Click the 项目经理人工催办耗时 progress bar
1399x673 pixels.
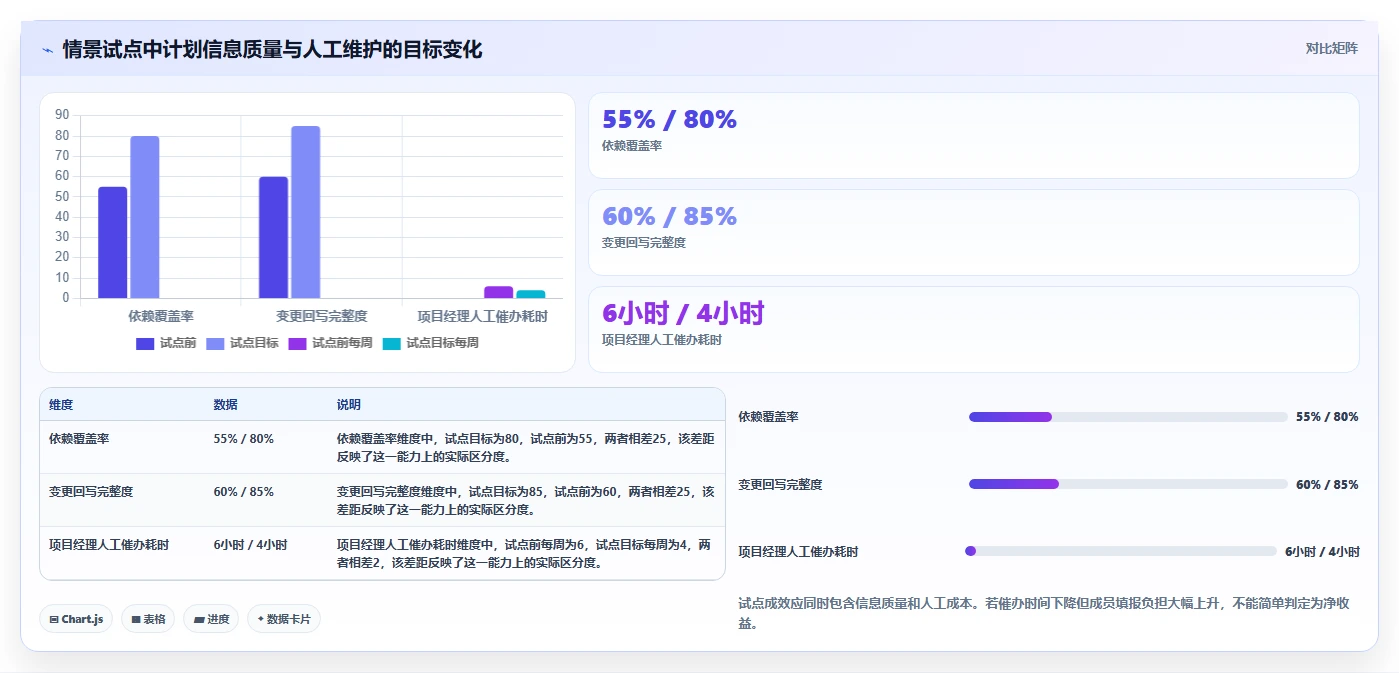pyautogui.click(x=1120, y=551)
